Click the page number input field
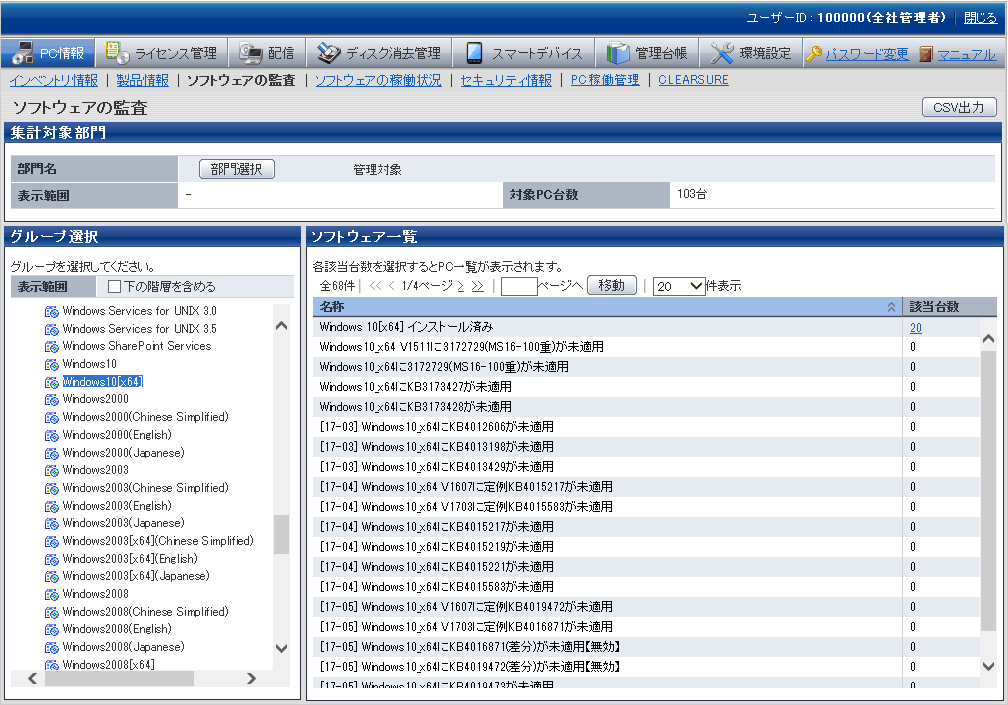The width and height of the screenshot is (1008, 705). (519, 286)
